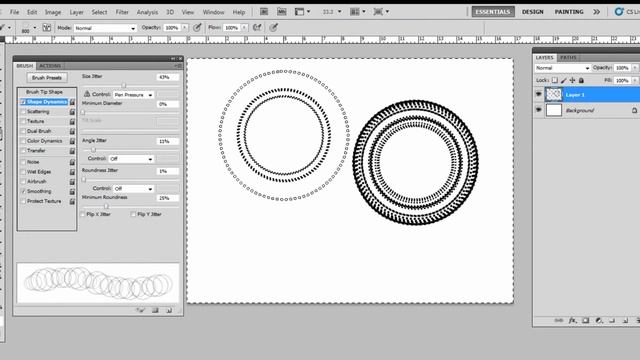Image resolution: width=640 pixels, height=360 pixels.
Task: Open Angle Jitter Control dropdown
Action: coord(131,159)
